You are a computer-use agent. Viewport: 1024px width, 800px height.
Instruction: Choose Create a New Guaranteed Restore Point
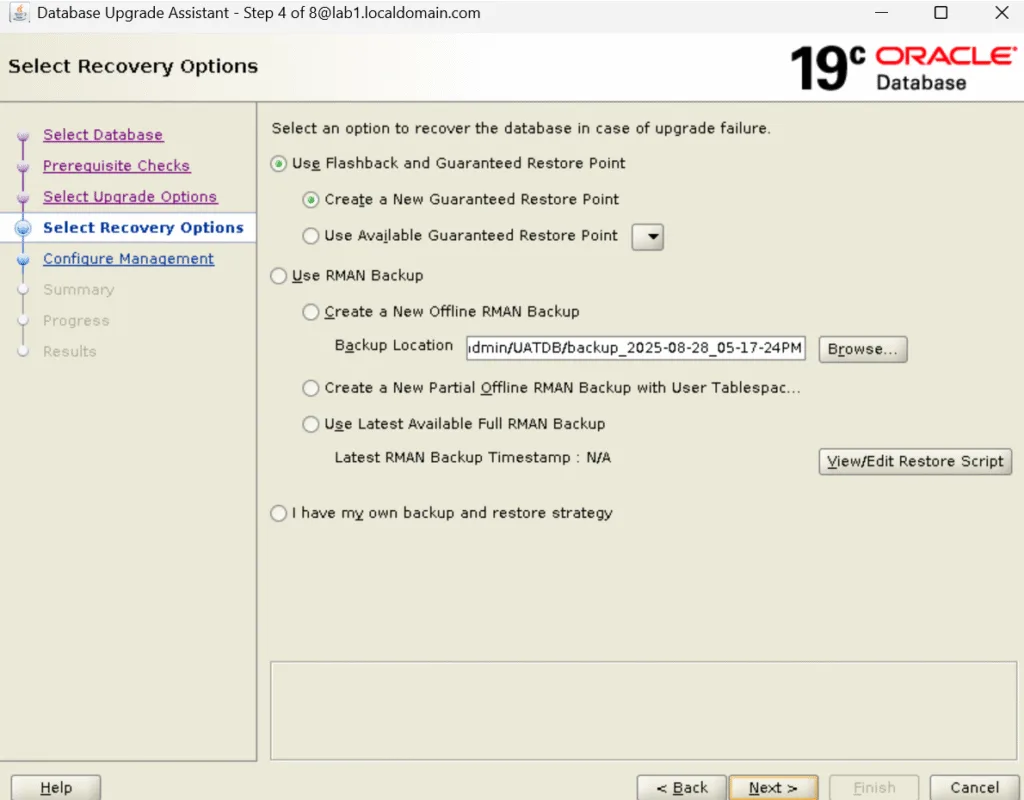311,199
